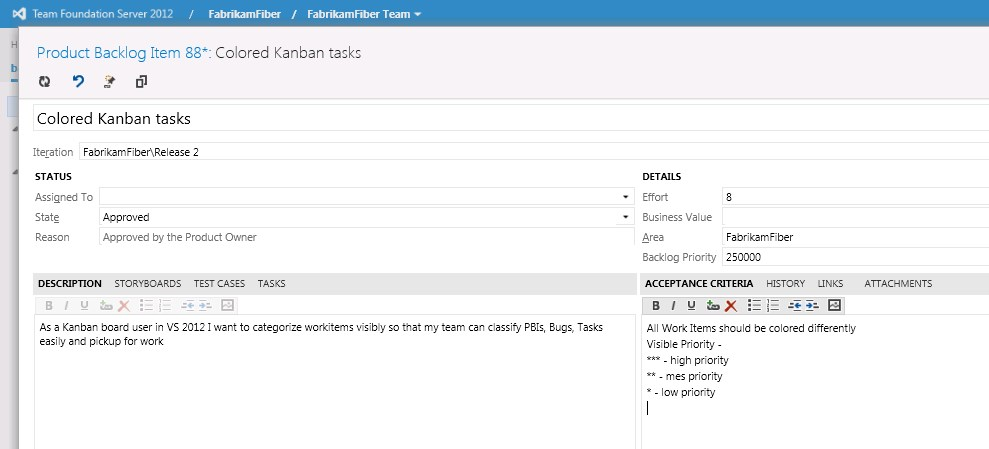Open the FabrikamFiber project link

[244, 14]
